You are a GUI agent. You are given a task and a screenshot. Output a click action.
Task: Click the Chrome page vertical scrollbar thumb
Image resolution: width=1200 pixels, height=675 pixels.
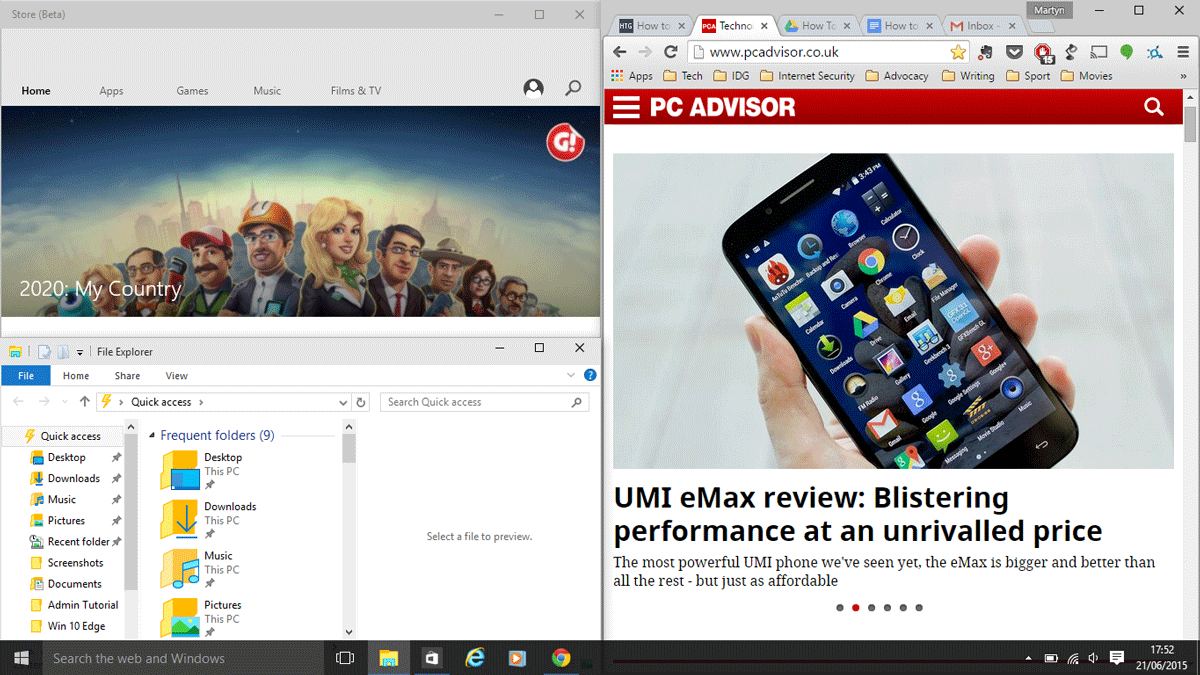[x=1190, y=124]
